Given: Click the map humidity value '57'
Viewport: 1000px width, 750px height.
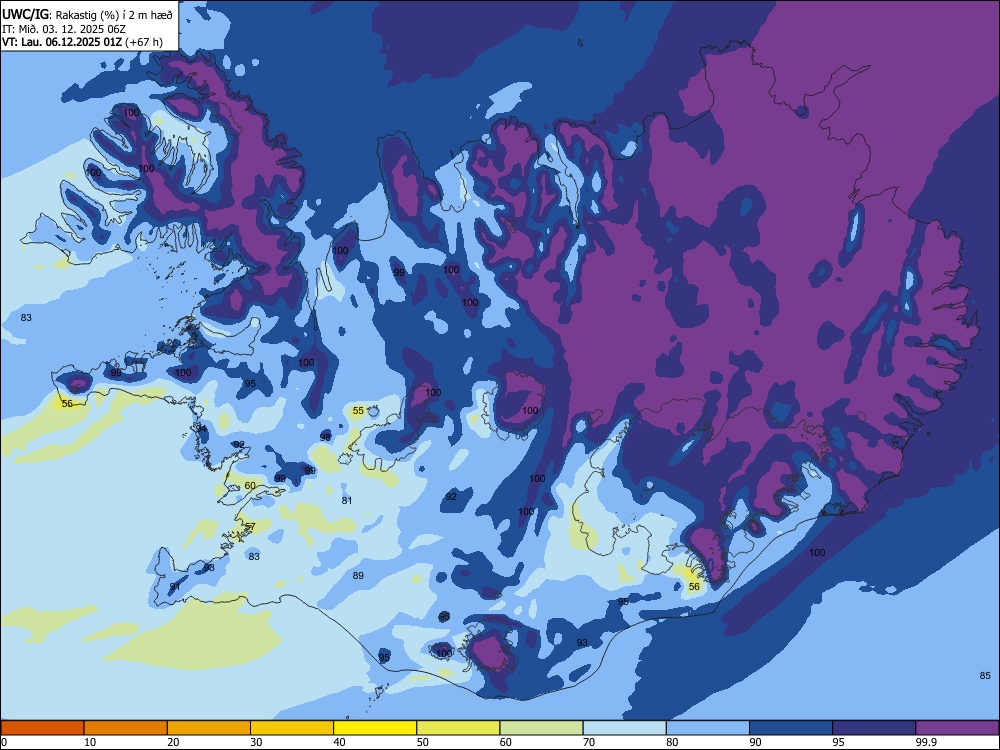Looking at the screenshot, I should 250,527.
